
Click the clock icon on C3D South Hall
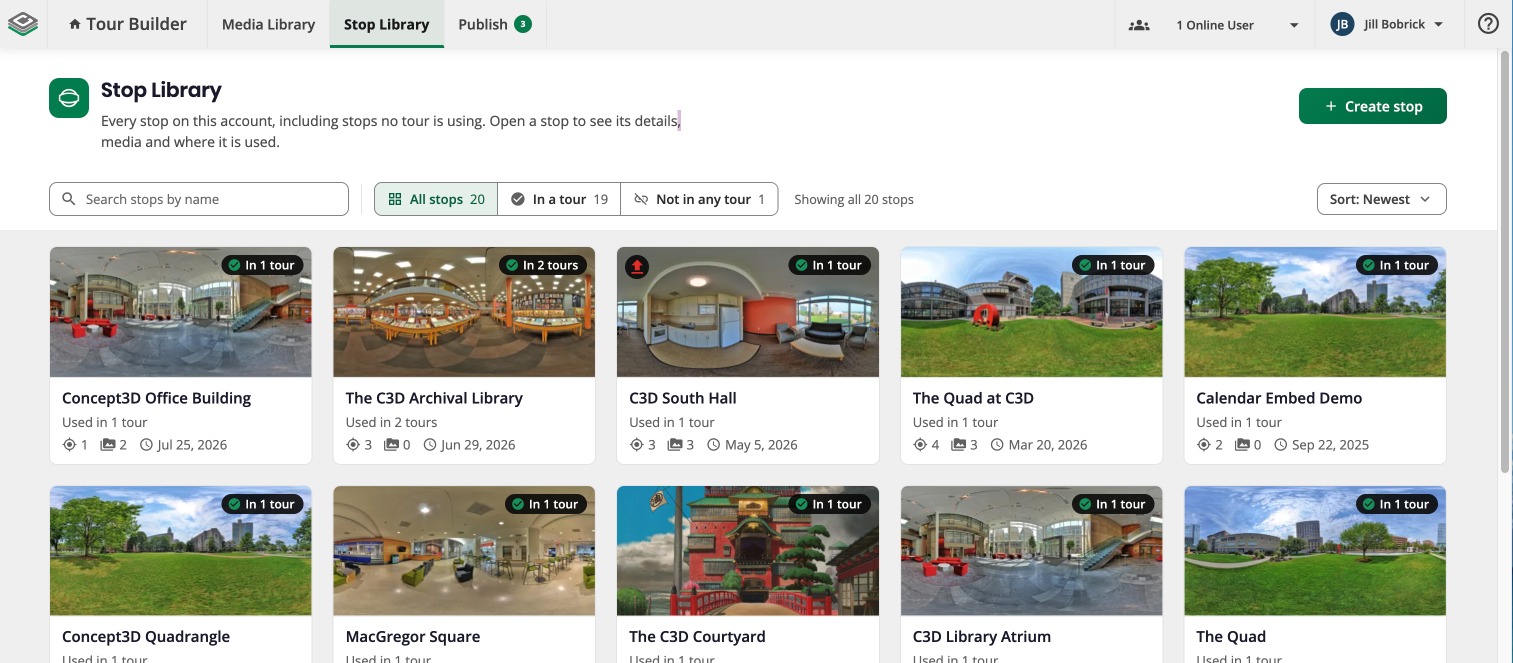click(x=714, y=445)
